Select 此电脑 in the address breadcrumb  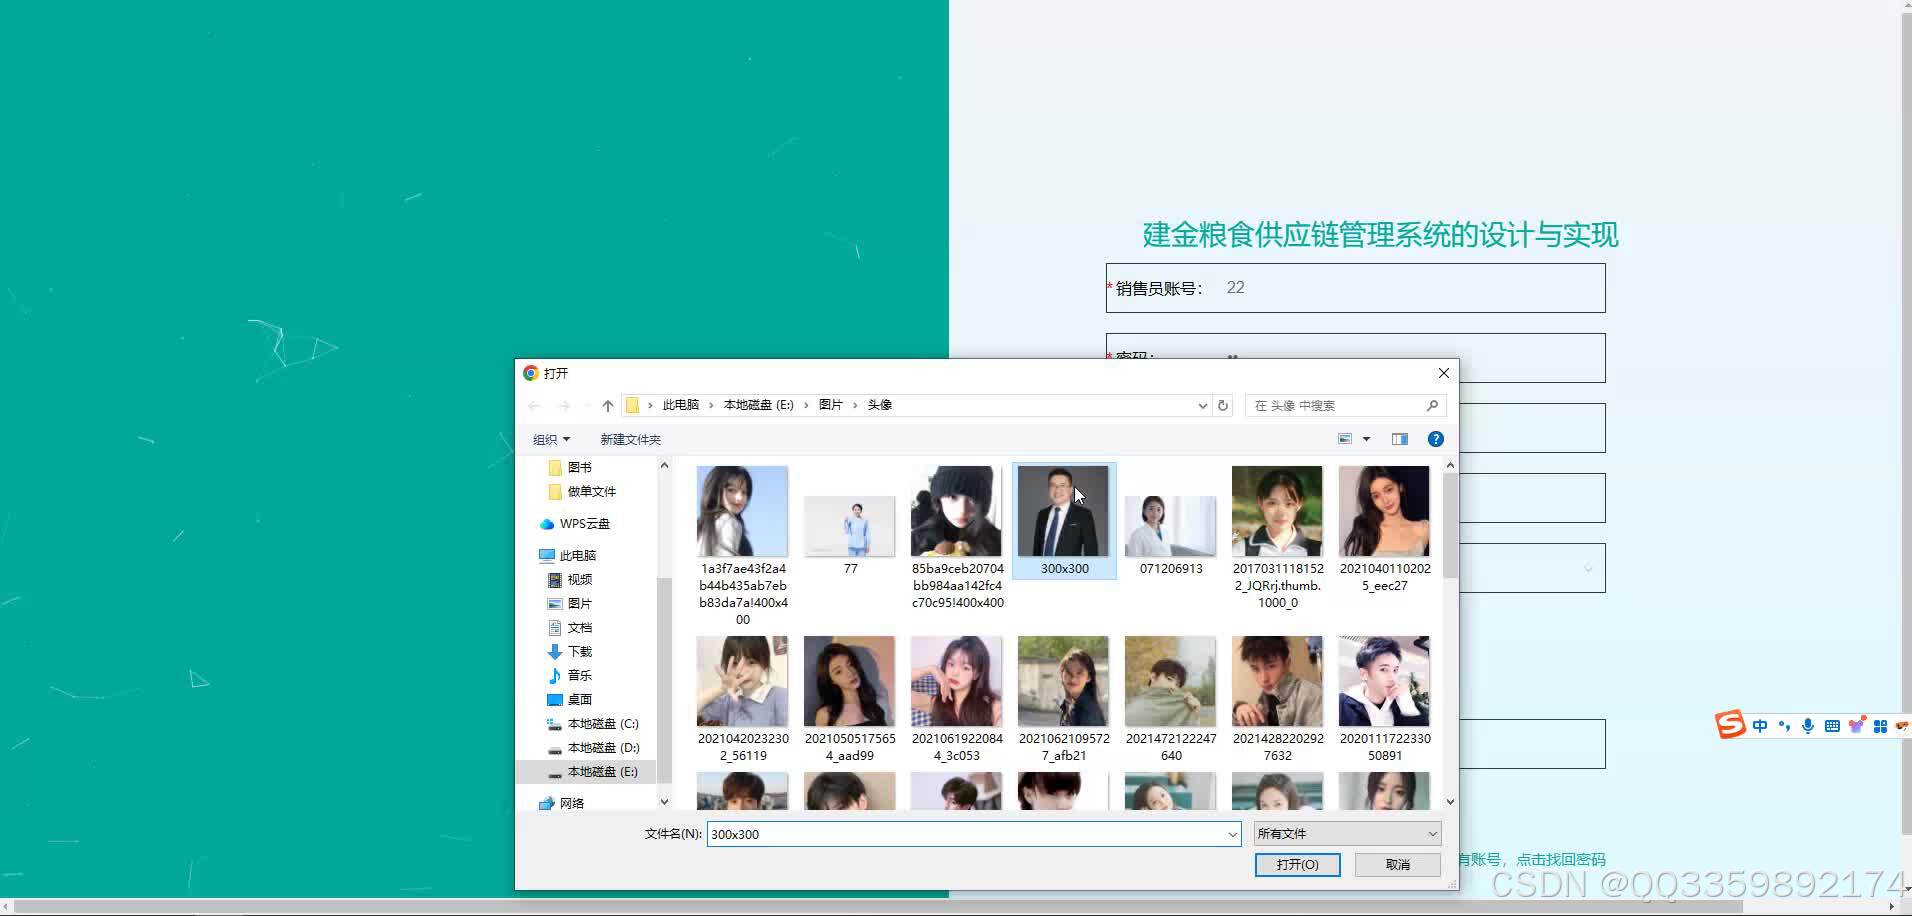(681, 405)
